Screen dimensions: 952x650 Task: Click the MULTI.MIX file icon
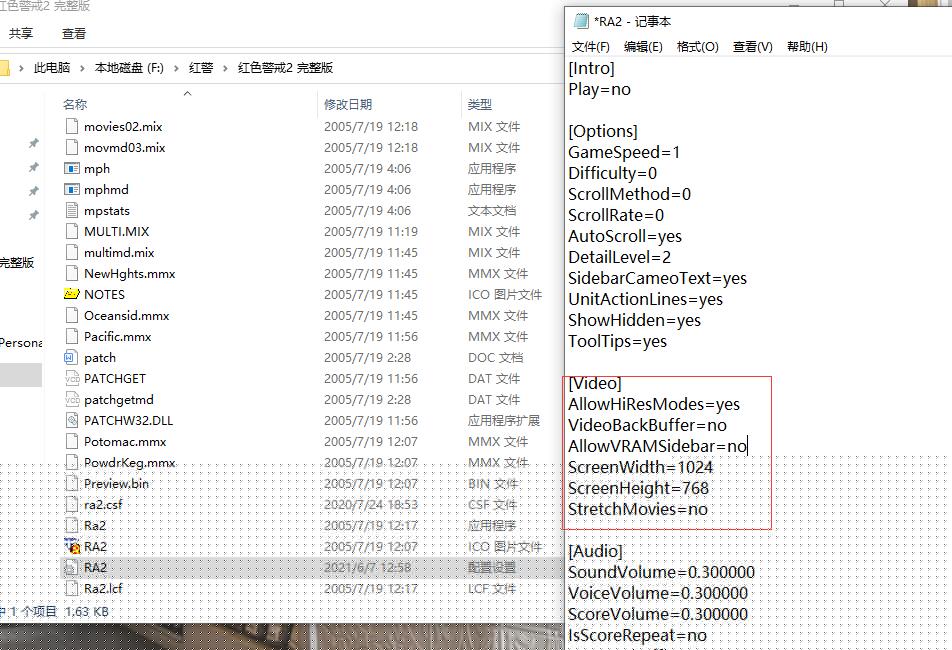tap(72, 231)
